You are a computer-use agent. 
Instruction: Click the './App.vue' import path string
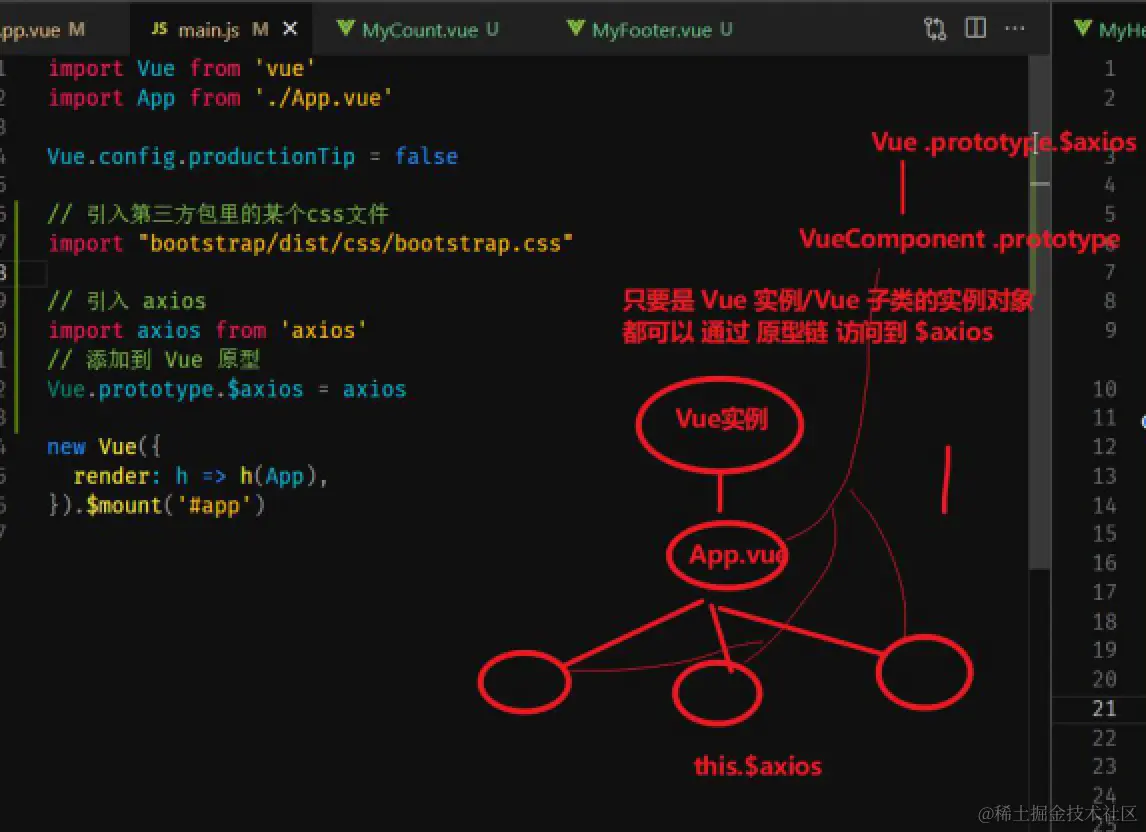[324, 98]
